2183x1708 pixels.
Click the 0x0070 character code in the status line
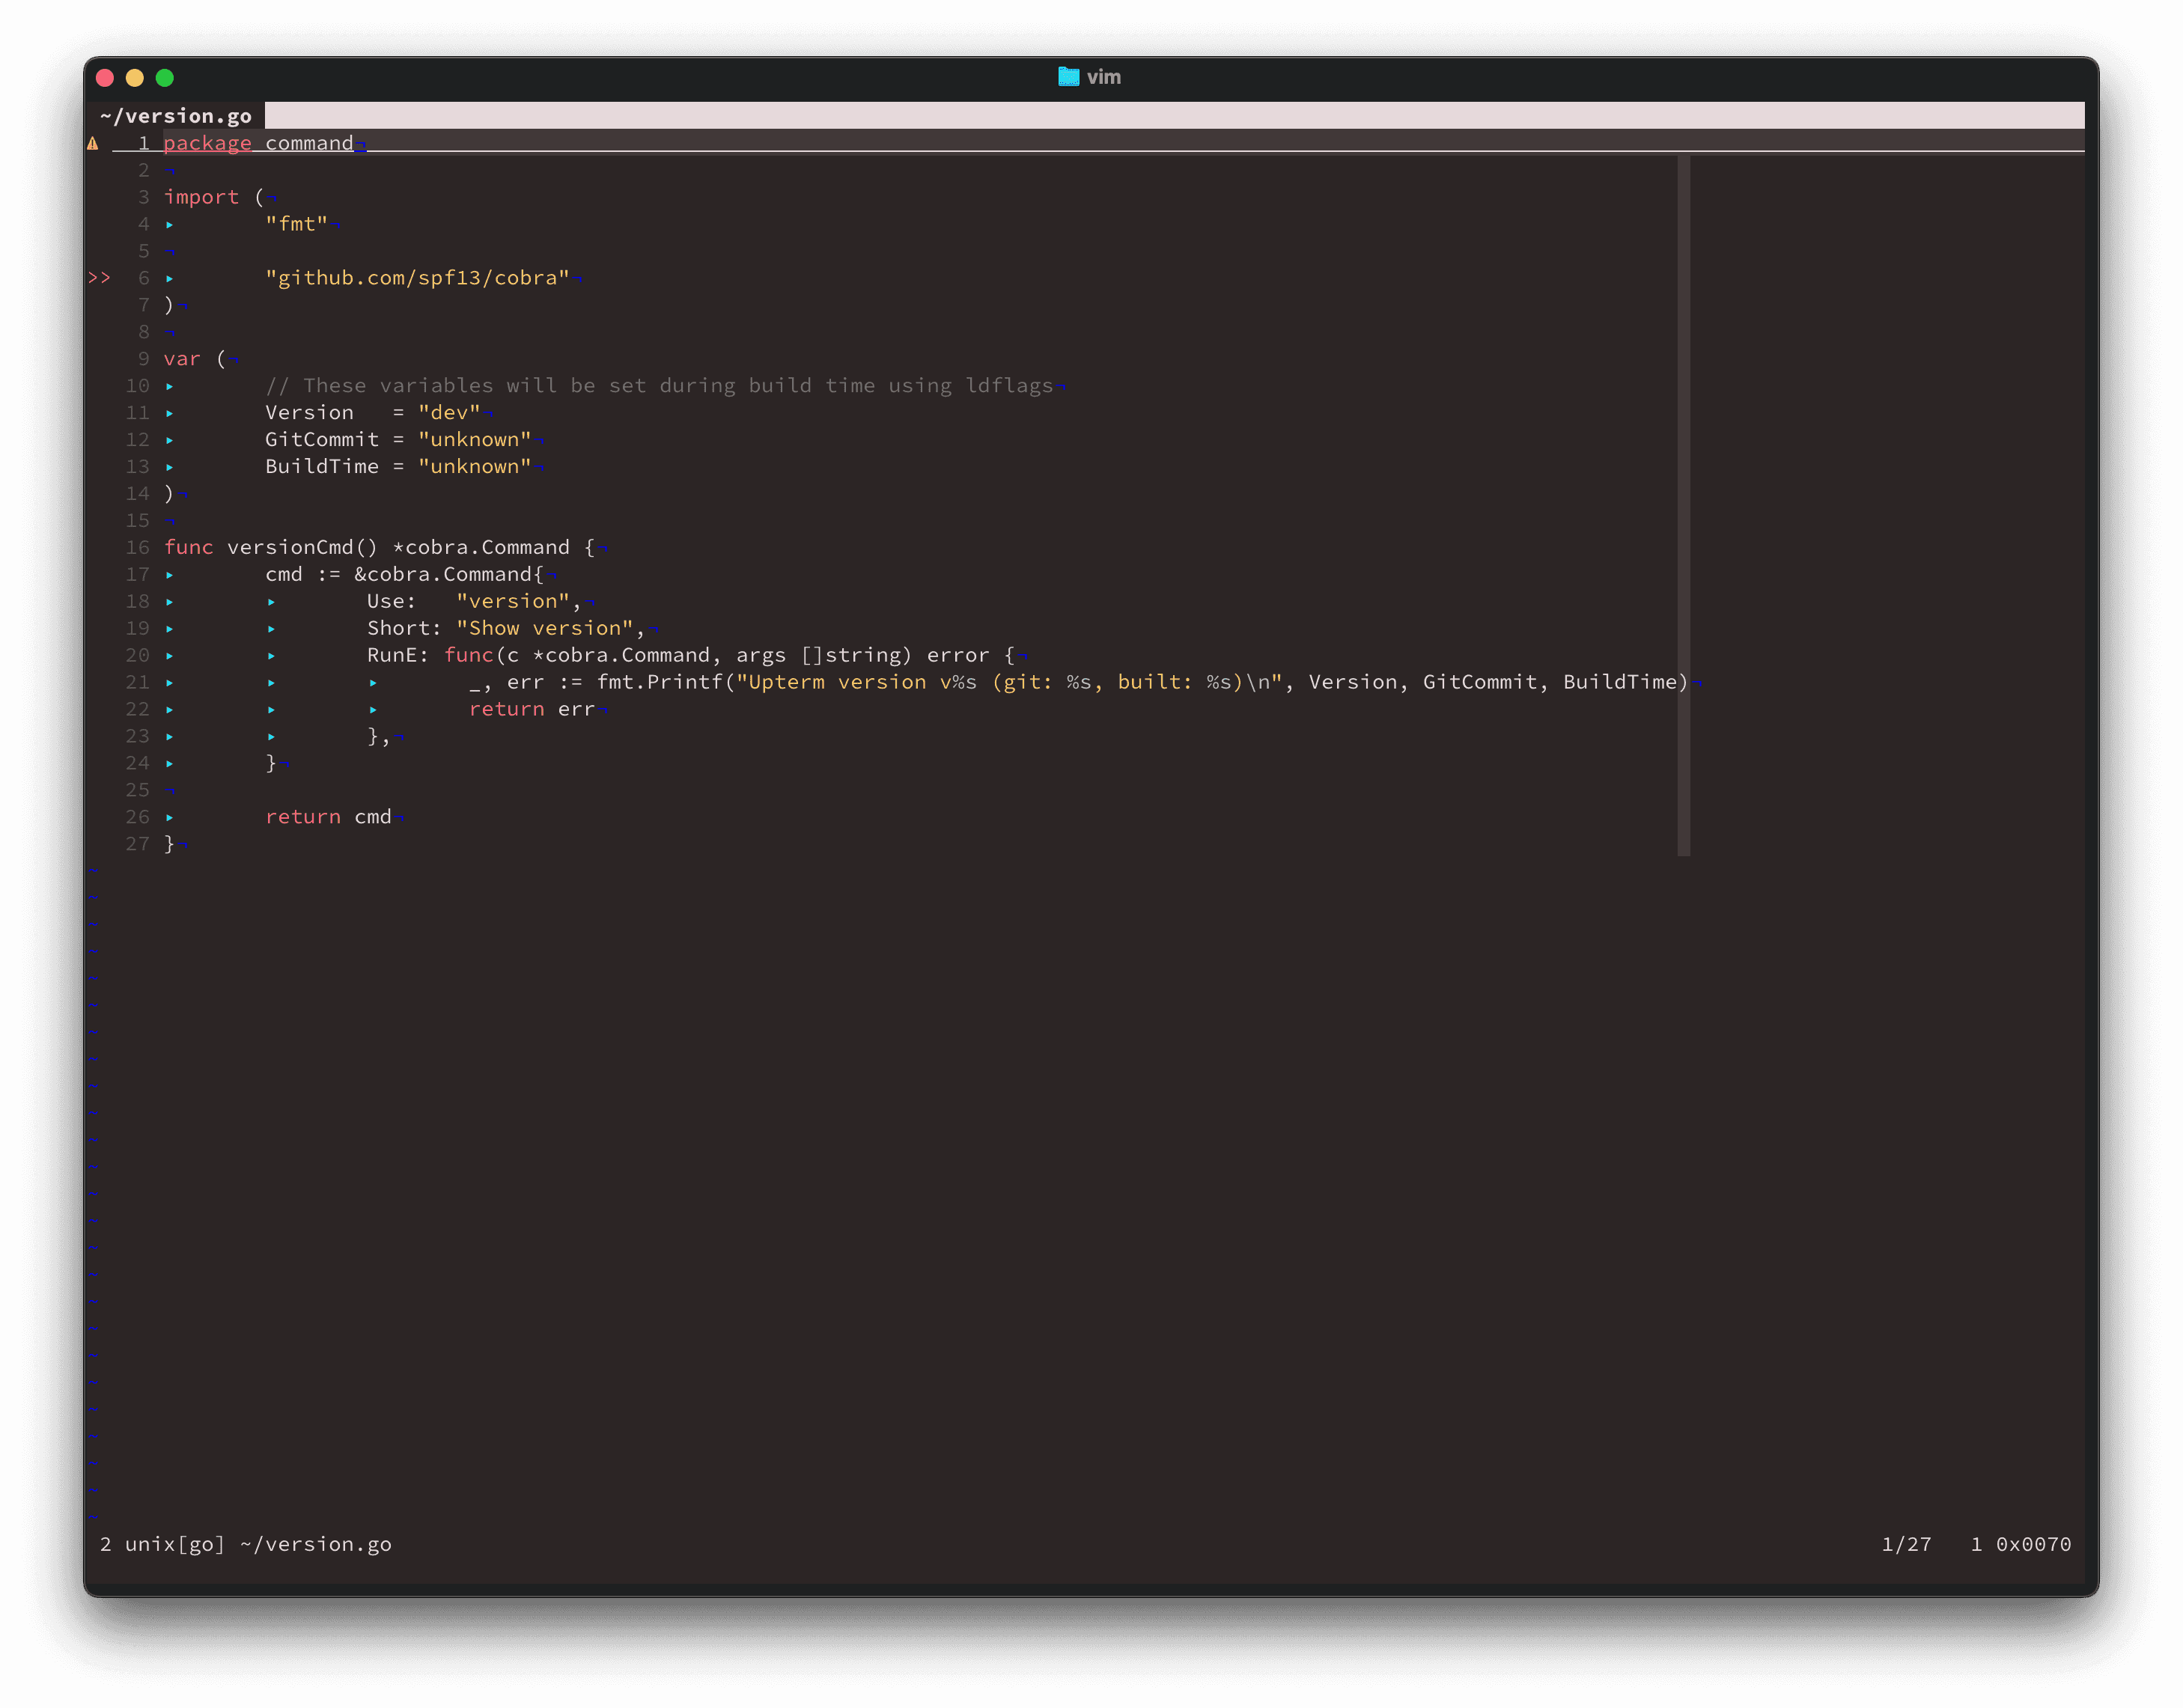click(x=2033, y=1544)
